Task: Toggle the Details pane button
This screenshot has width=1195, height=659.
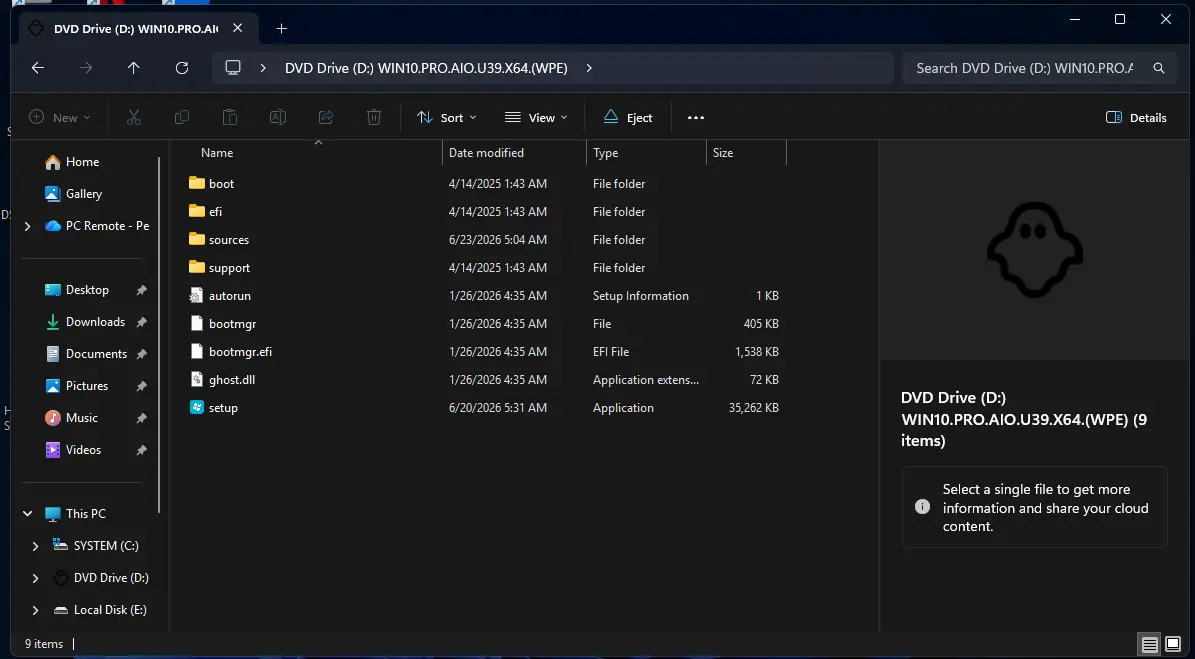Action: coord(1136,117)
